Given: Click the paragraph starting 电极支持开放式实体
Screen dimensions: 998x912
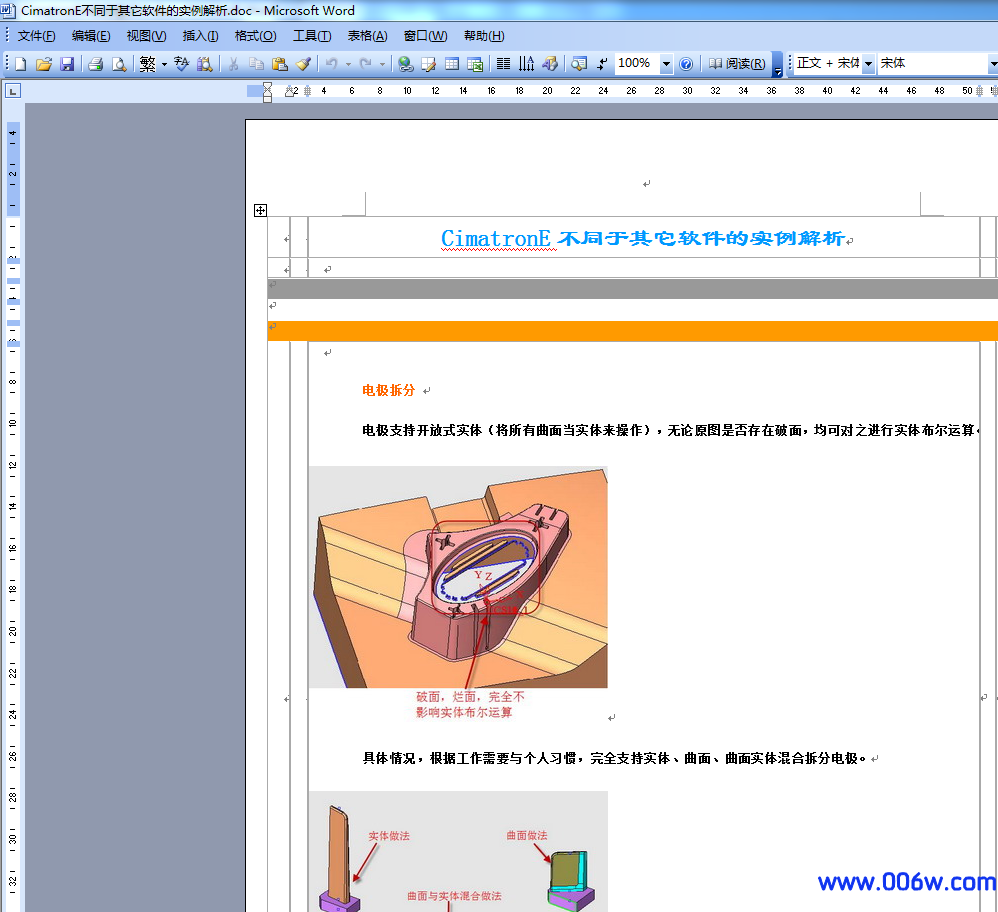Looking at the screenshot, I should click(668, 431).
